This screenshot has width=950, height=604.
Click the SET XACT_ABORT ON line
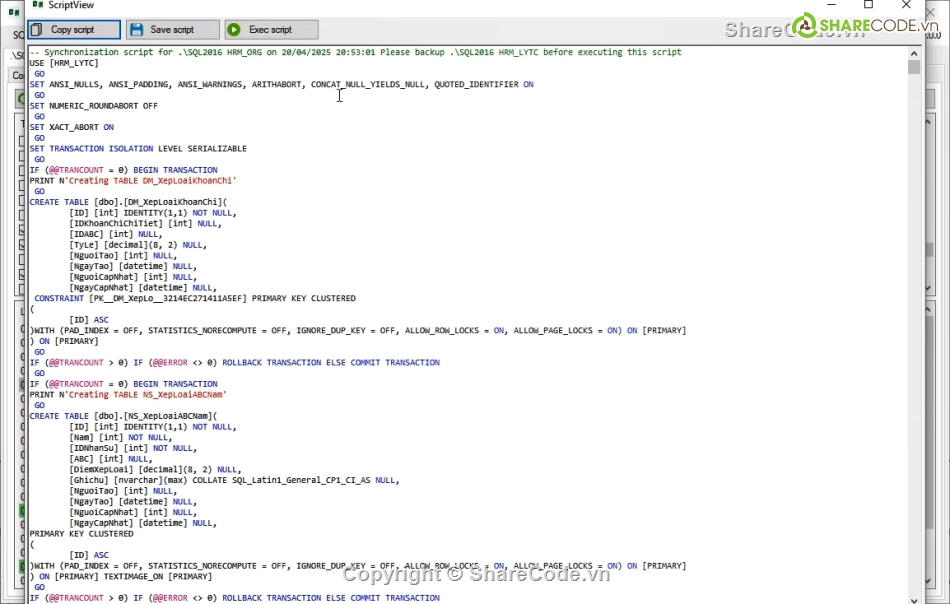pos(71,127)
